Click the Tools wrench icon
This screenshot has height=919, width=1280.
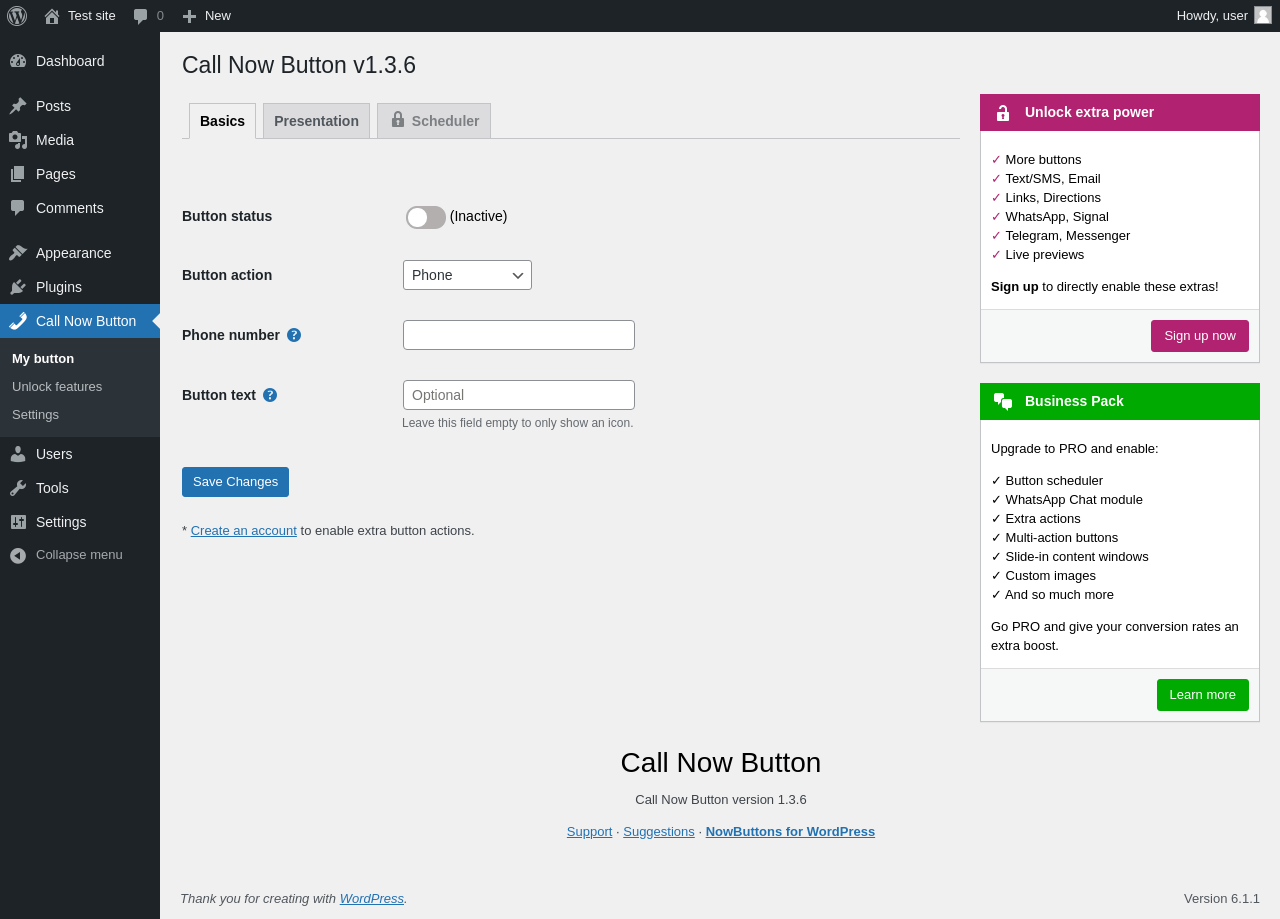pyautogui.click(x=18, y=488)
